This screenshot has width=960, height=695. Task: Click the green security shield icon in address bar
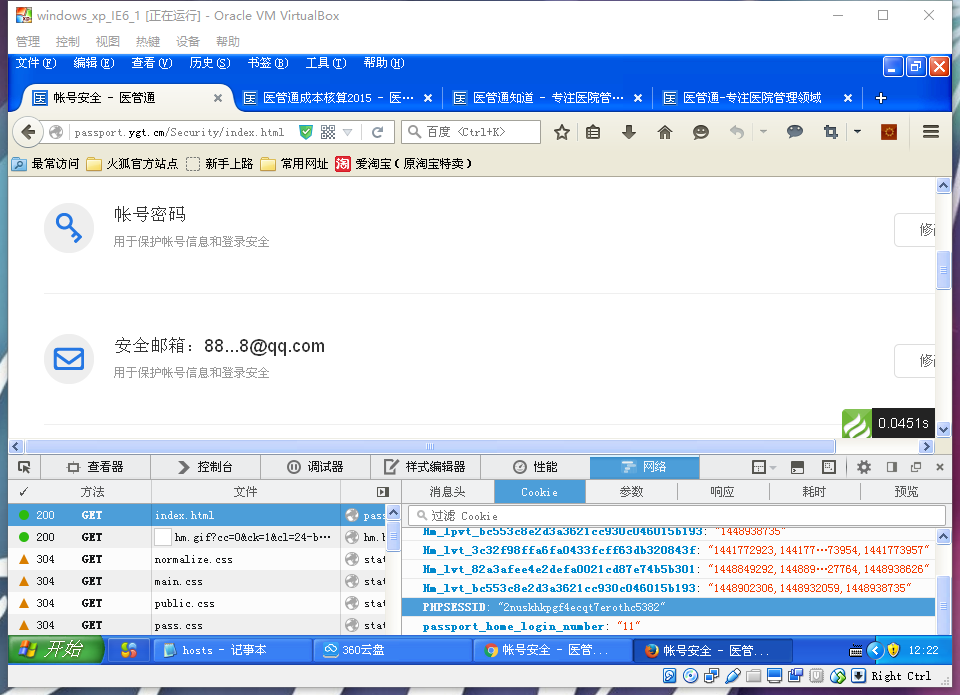click(x=306, y=132)
